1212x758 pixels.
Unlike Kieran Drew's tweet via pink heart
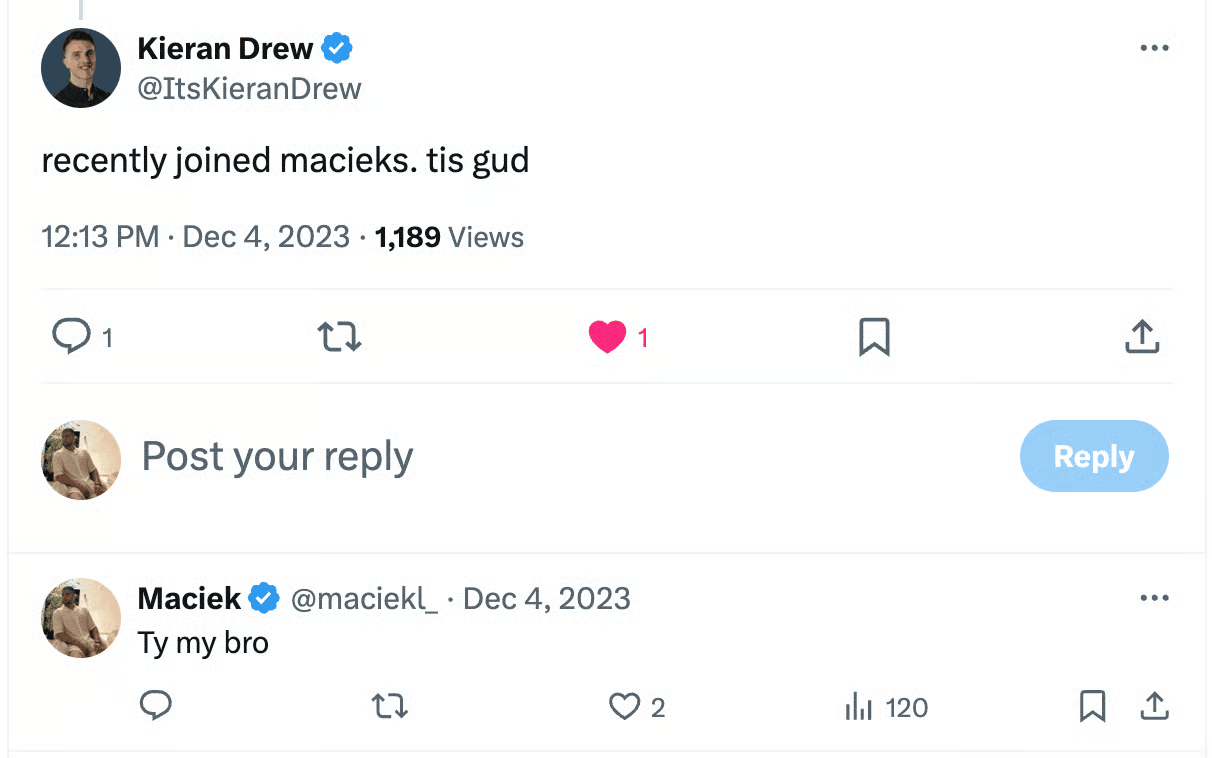[607, 338]
